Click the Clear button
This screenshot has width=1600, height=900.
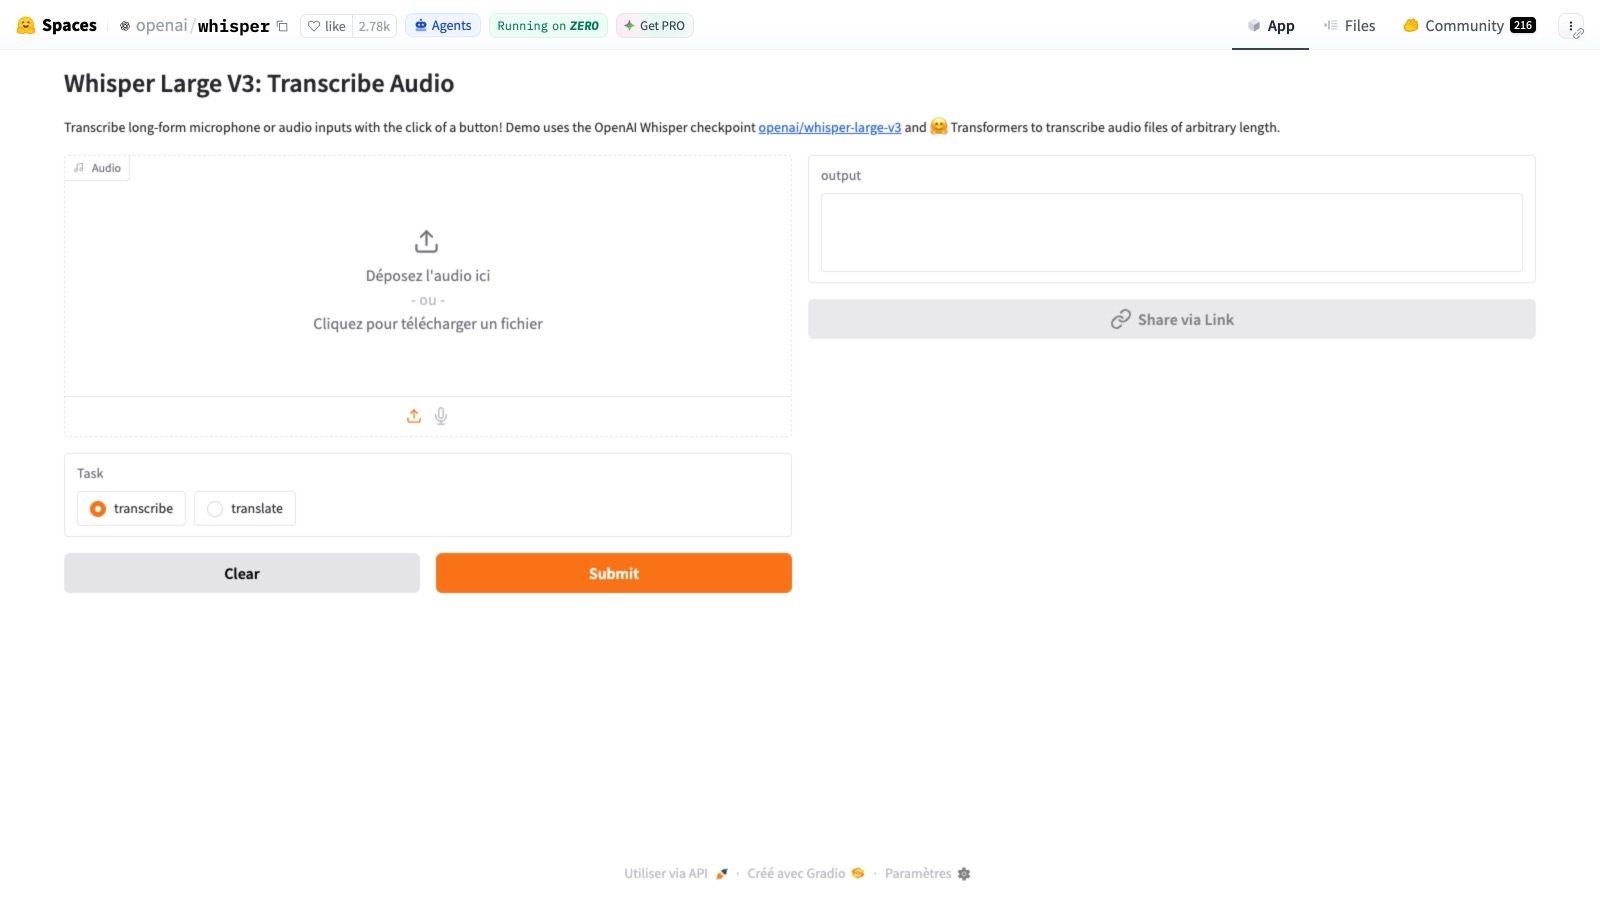(x=242, y=573)
